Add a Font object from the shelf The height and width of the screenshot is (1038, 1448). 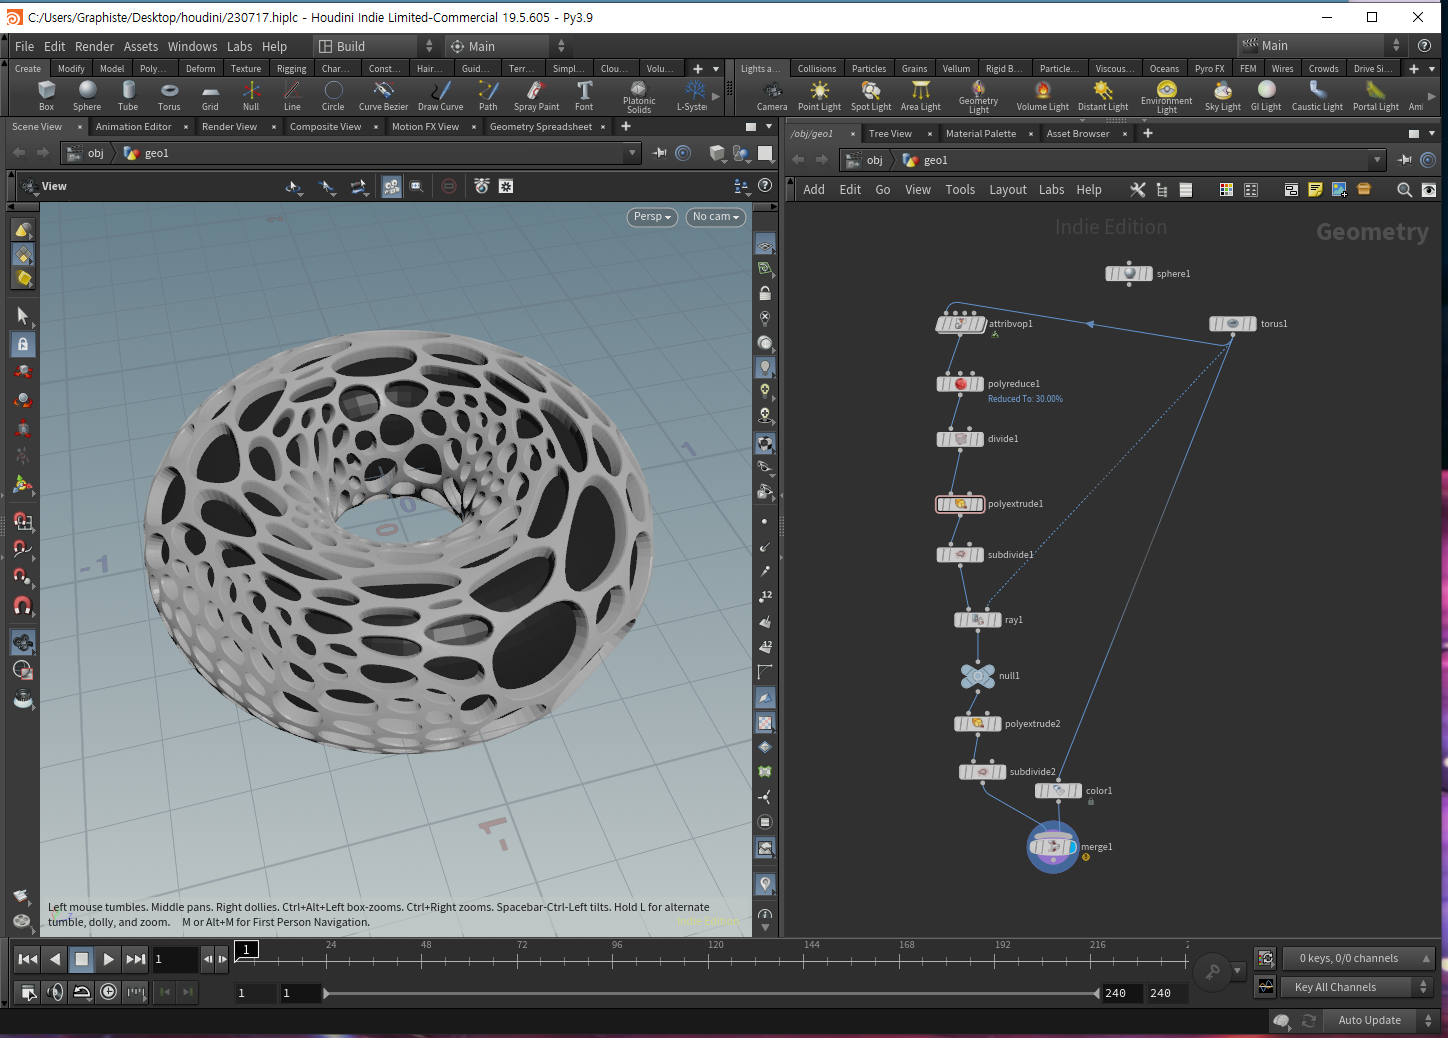(x=584, y=96)
